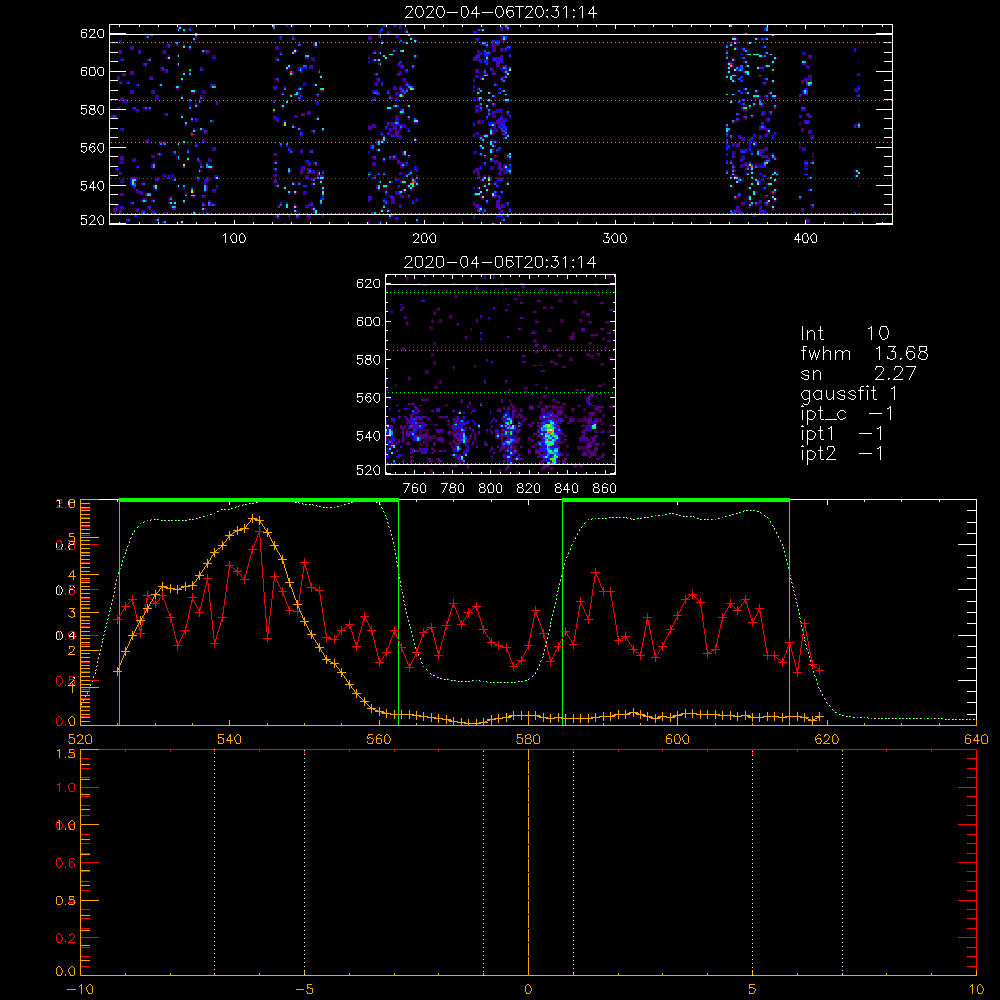Click the middle zoomed image title timestamp
1000x1000 pixels.
[500, 262]
